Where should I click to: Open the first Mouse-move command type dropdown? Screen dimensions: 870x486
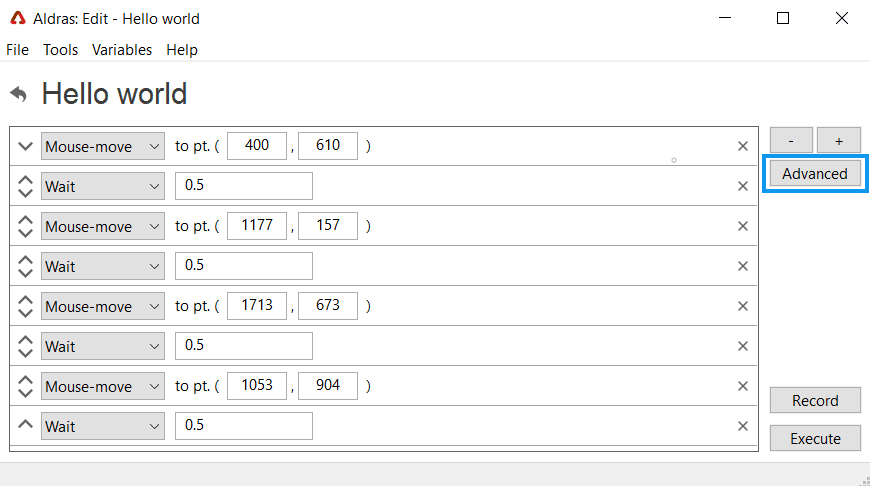103,146
